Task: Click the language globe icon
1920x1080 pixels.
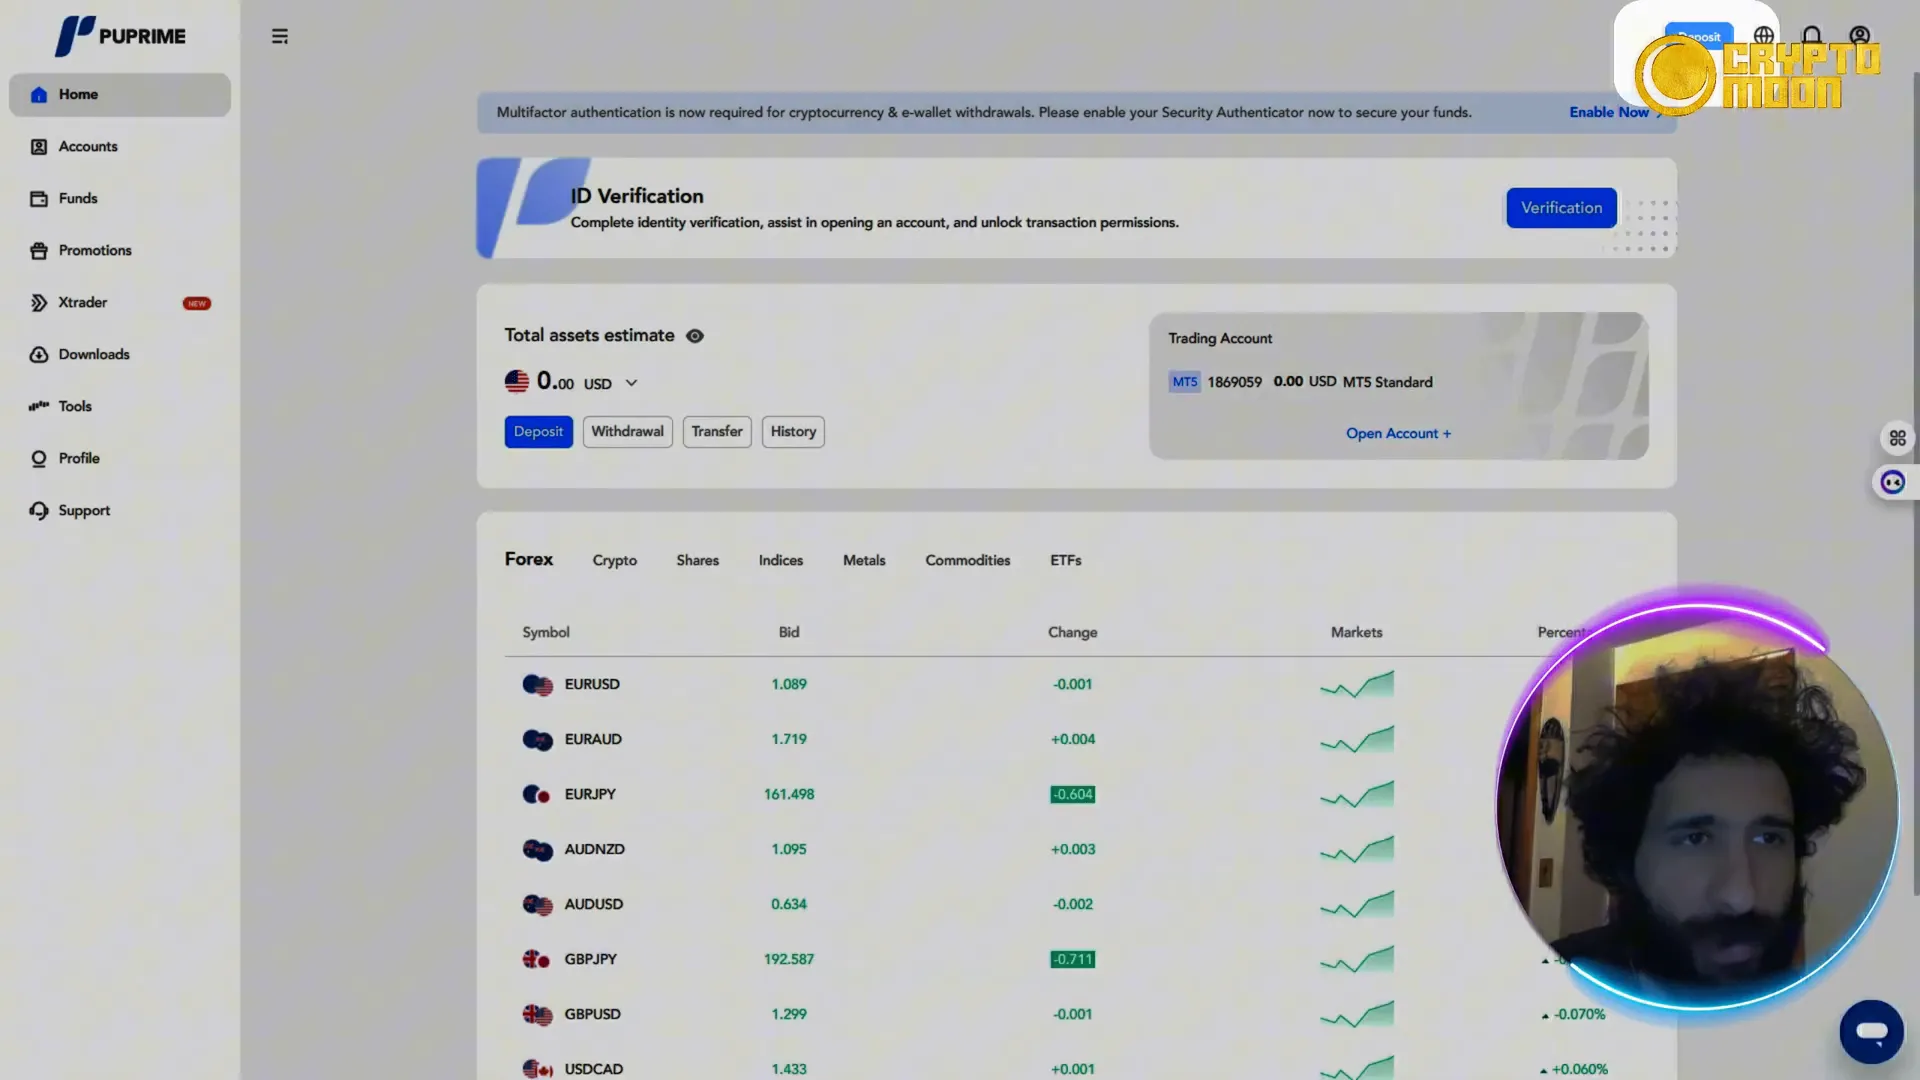Action: [x=1763, y=36]
